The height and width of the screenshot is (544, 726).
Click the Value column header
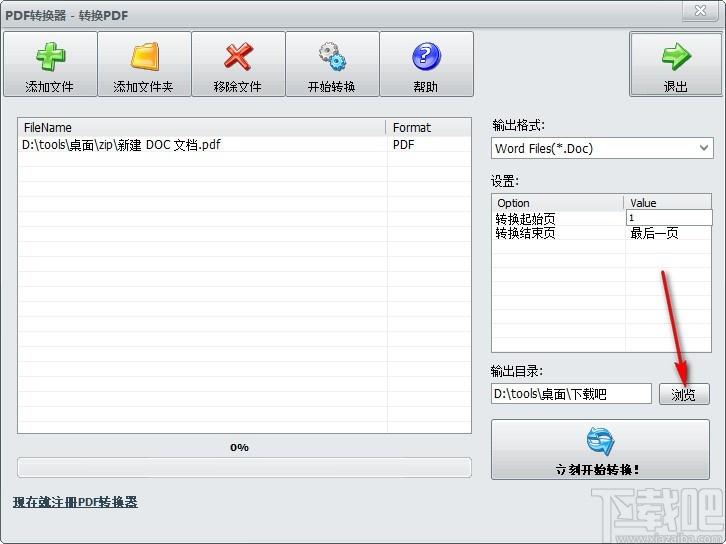tap(668, 203)
